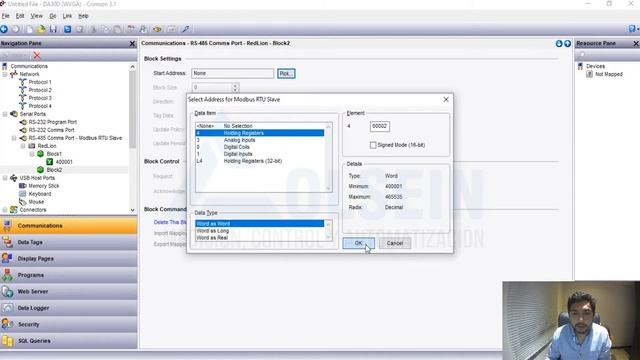Image resolution: width=640 pixels, height=360 pixels.
Task: Switch to the Display Pages category
Action: click(x=69, y=258)
